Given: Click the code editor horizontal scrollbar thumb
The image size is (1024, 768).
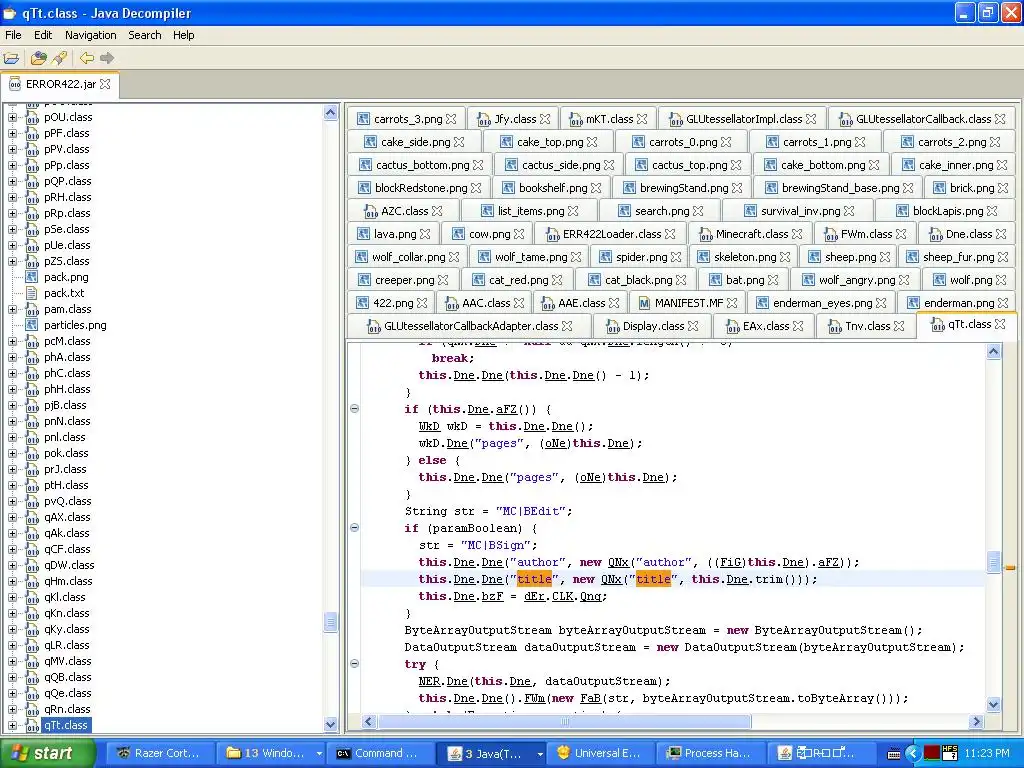Looking at the screenshot, I should [x=565, y=722].
